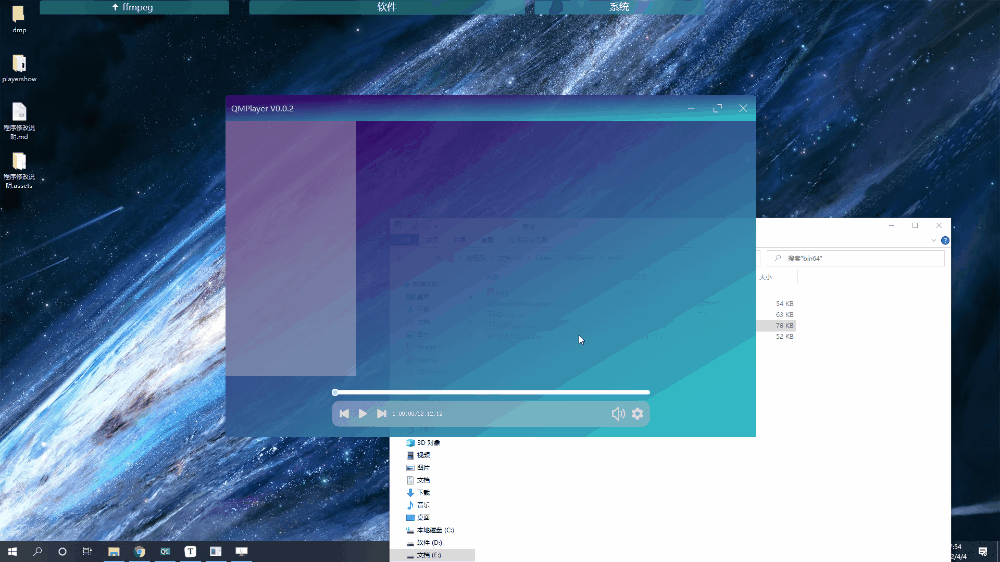The height and width of the screenshot is (562, 1000).
Task: Select the playershow desktop item
Action: pos(19,68)
